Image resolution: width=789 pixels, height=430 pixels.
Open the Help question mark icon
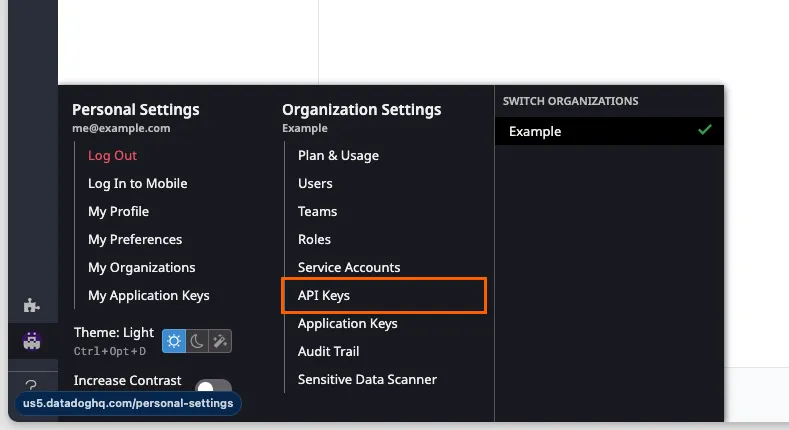click(x=31, y=386)
